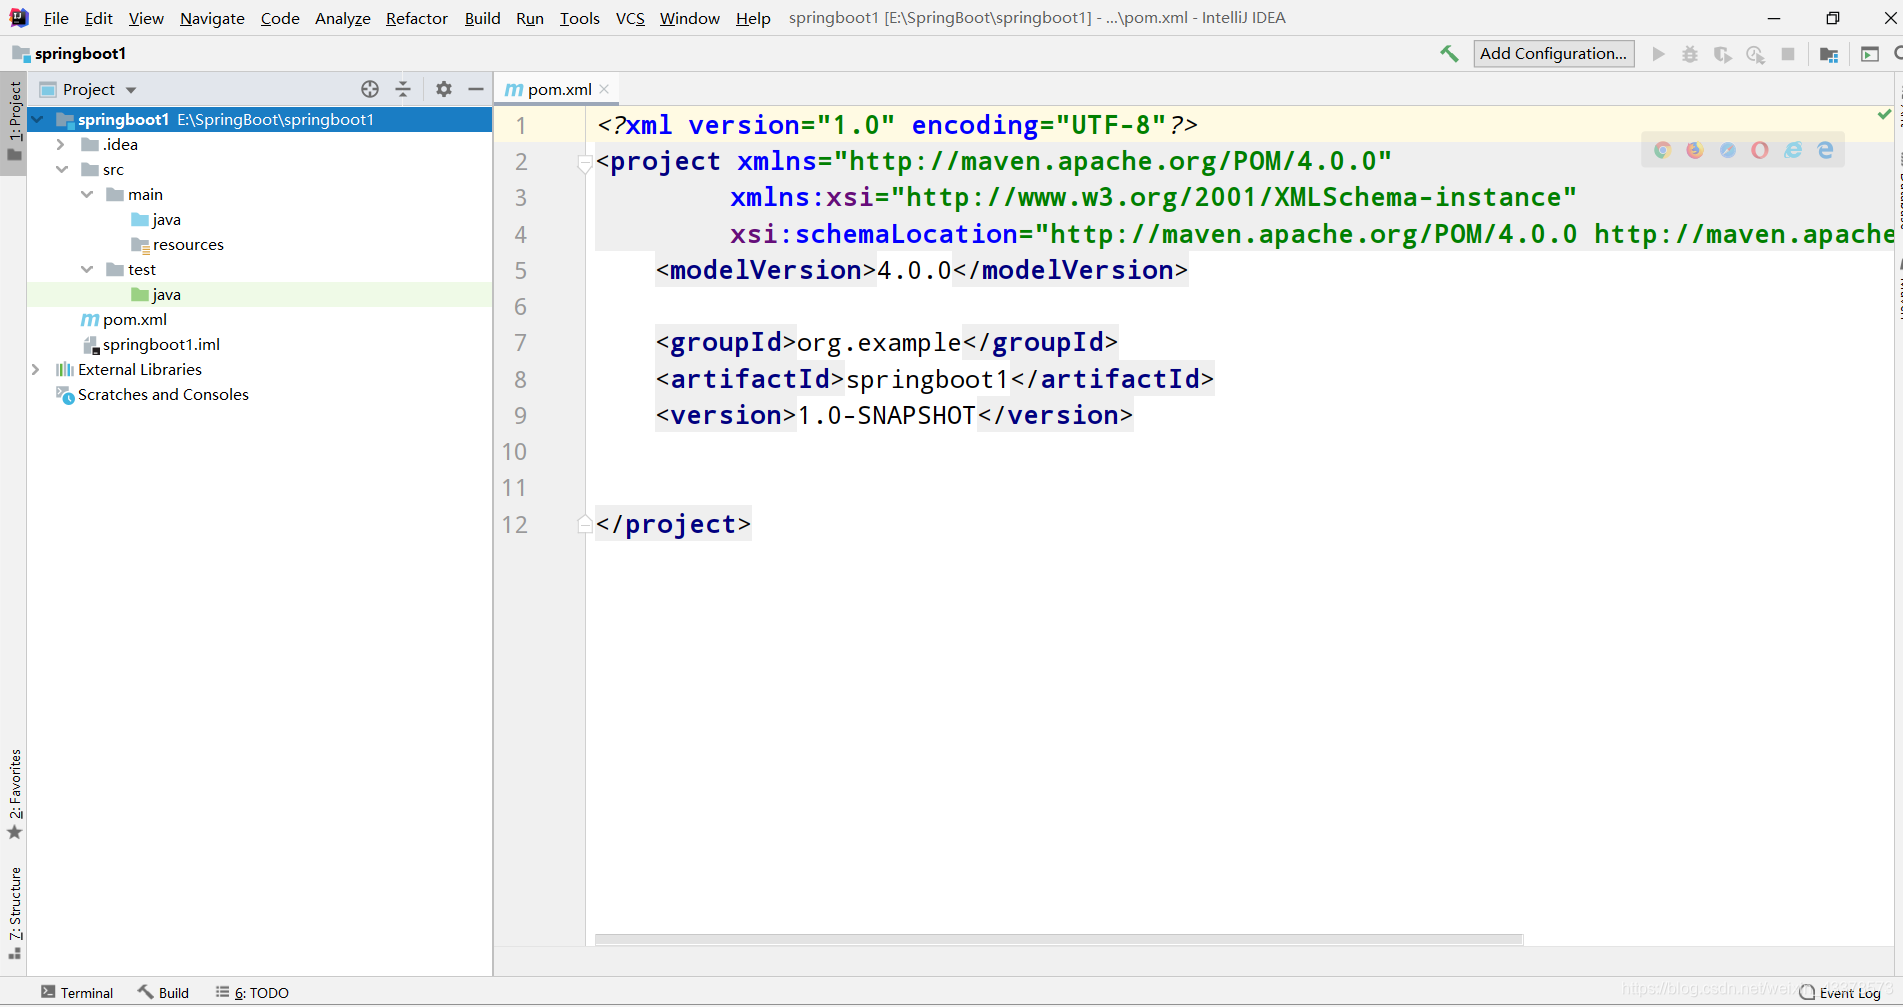The height and width of the screenshot is (1007, 1903).
Task: Click 1.0-SNAPSHOT version text
Action: click(886, 415)
